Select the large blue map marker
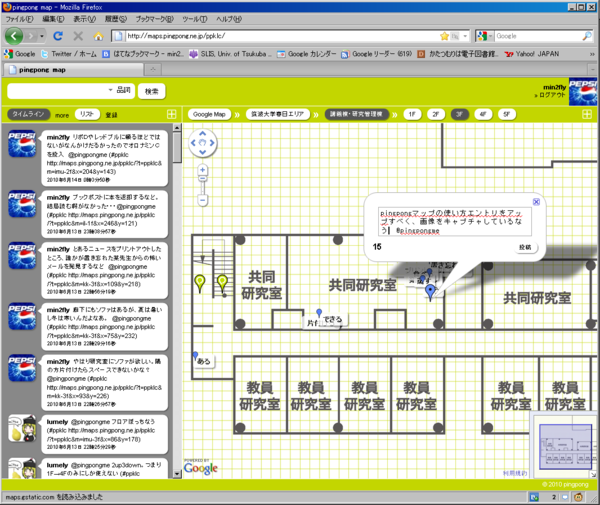 pos(430,293)
